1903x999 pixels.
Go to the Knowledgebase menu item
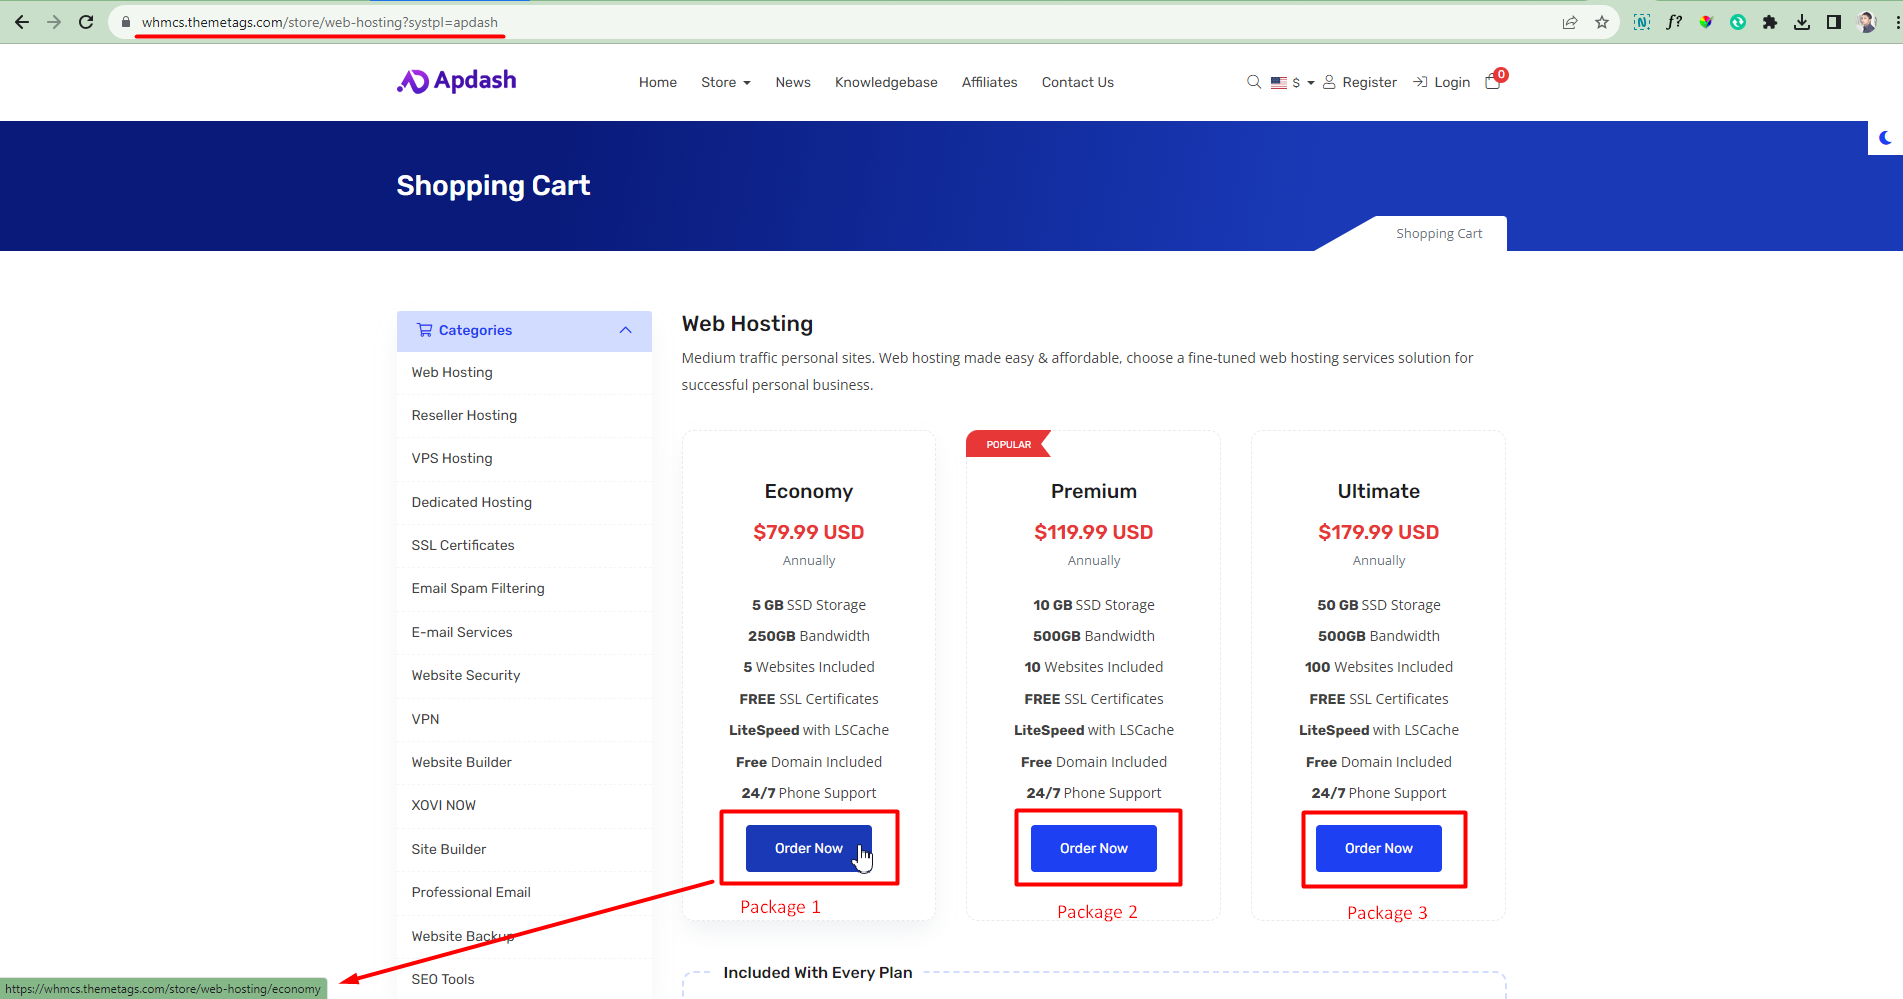(886, 82)
